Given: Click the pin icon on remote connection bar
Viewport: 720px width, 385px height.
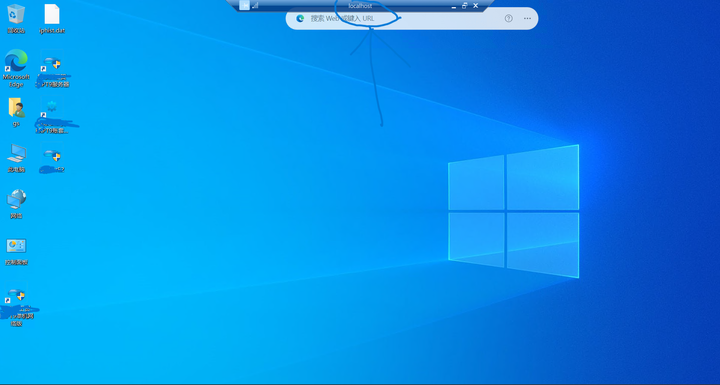Looking at the screenshot, I should click(x=244, y=5).
